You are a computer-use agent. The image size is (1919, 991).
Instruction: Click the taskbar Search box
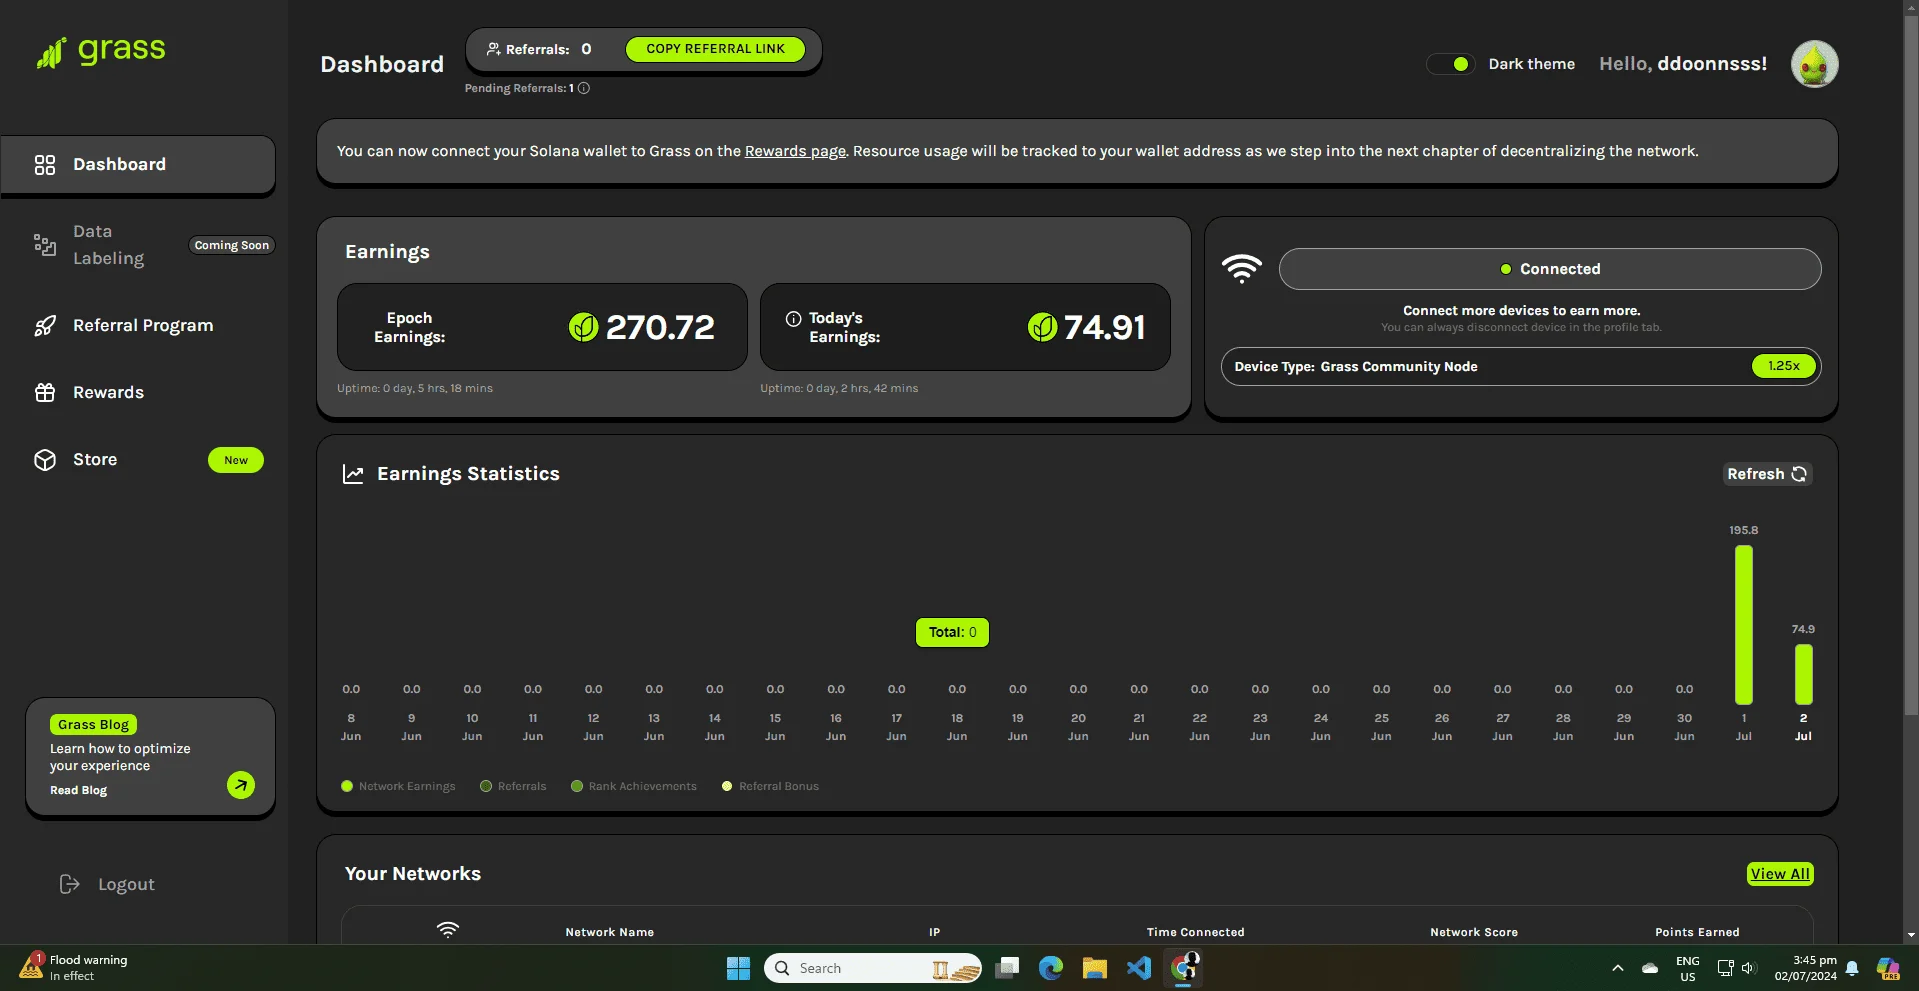click(x=873, y=968)
